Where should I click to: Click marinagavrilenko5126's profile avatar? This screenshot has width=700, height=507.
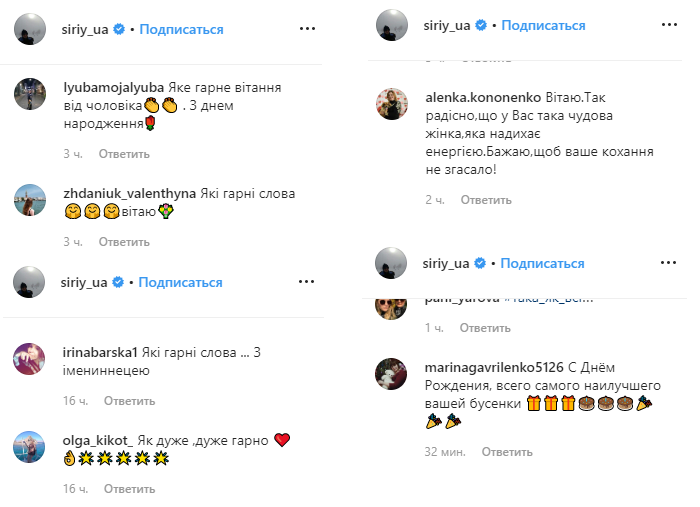click(x=389, y=374)
